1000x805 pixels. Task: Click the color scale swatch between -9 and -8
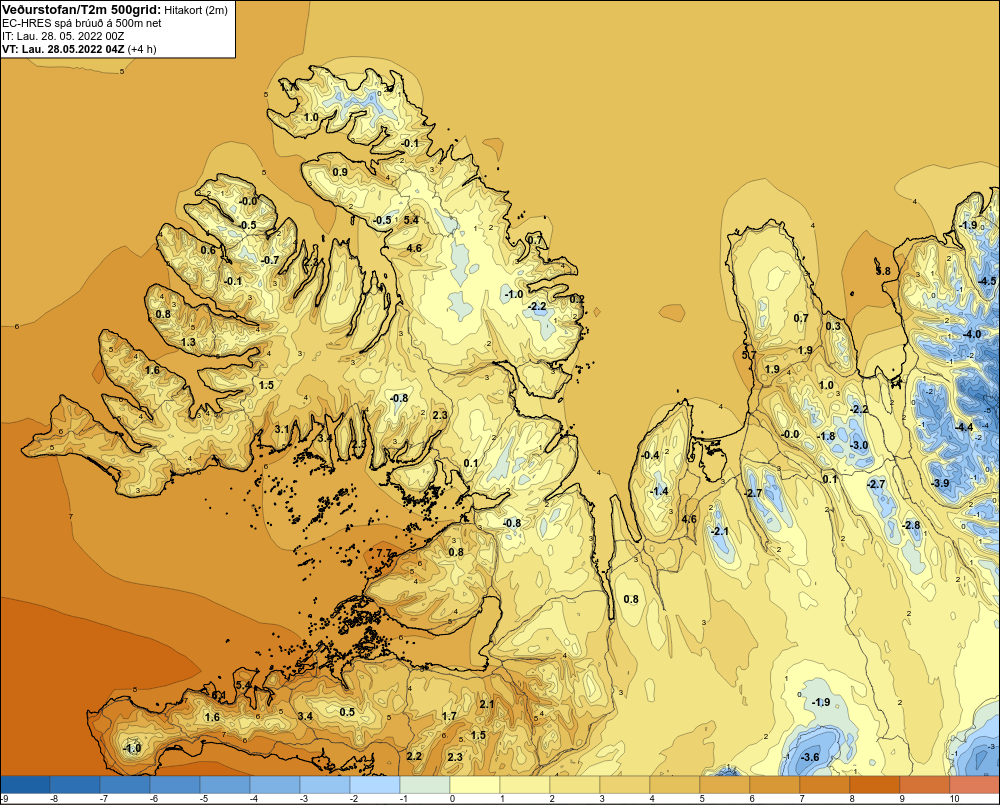(x=25, y=784)
